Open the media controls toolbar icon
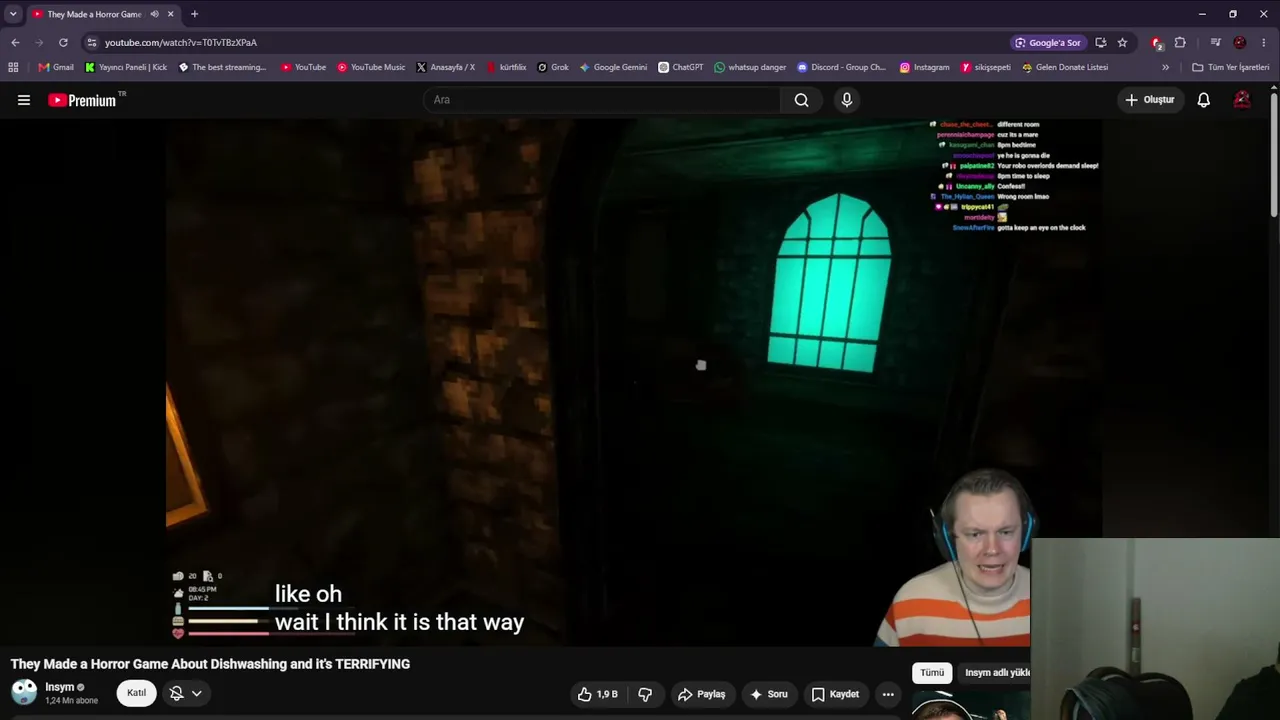1280x720 pixels. click(1215, 43)
